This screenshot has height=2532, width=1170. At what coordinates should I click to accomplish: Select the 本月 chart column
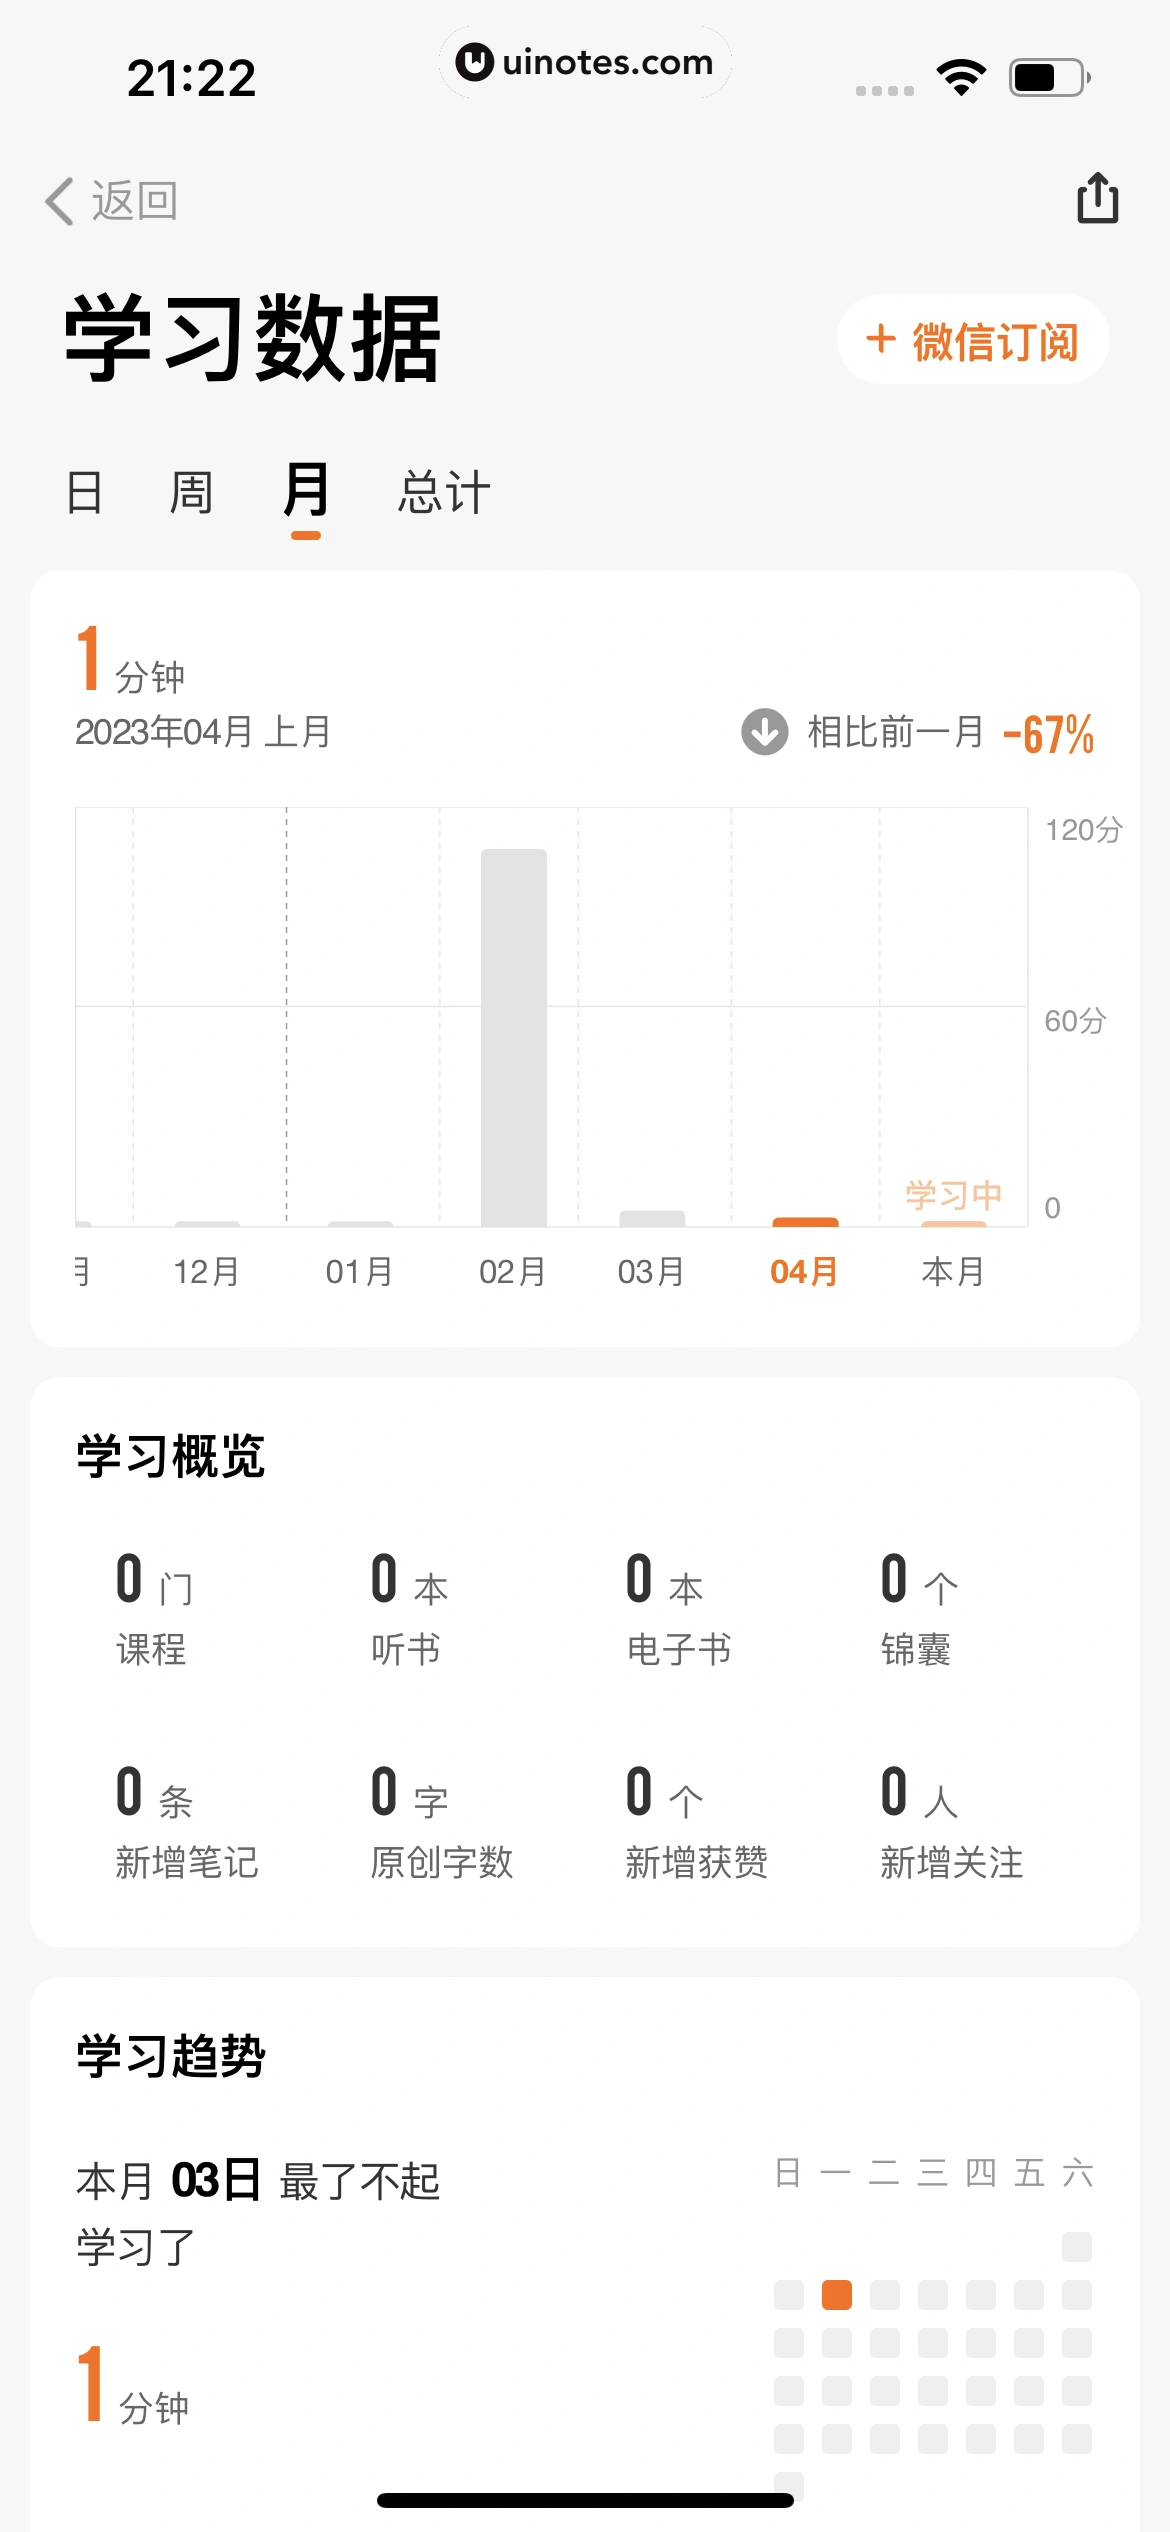[954, 1240]
